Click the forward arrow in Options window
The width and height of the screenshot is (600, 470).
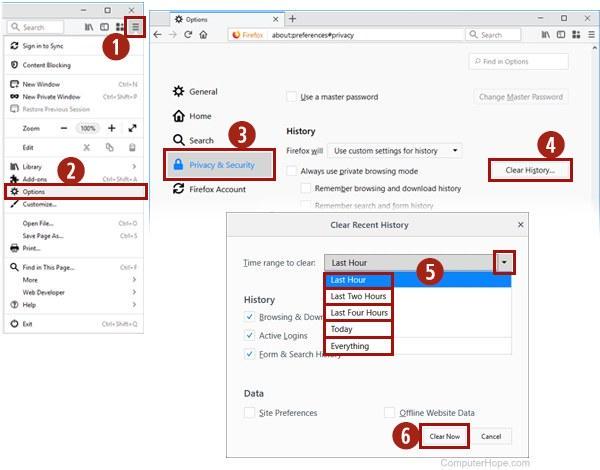(x=173, y=35)
